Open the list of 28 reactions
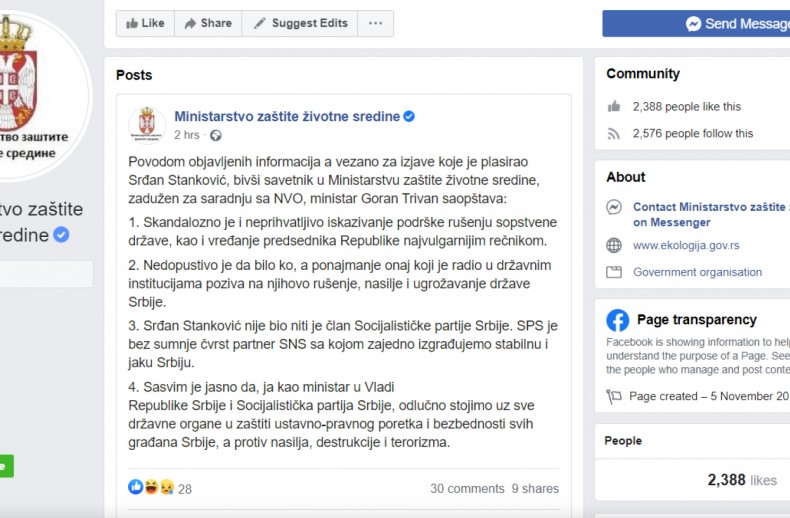 [185, 489]
